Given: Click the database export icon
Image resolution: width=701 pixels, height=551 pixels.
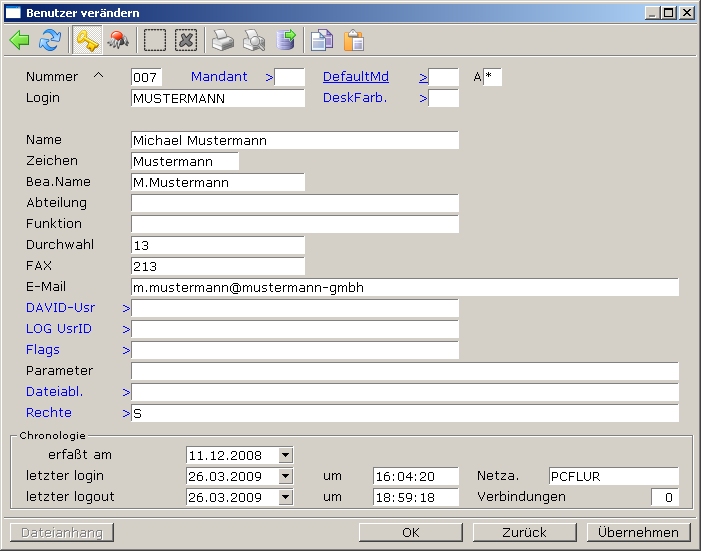Looking at the screenshot, I should 286,40.
